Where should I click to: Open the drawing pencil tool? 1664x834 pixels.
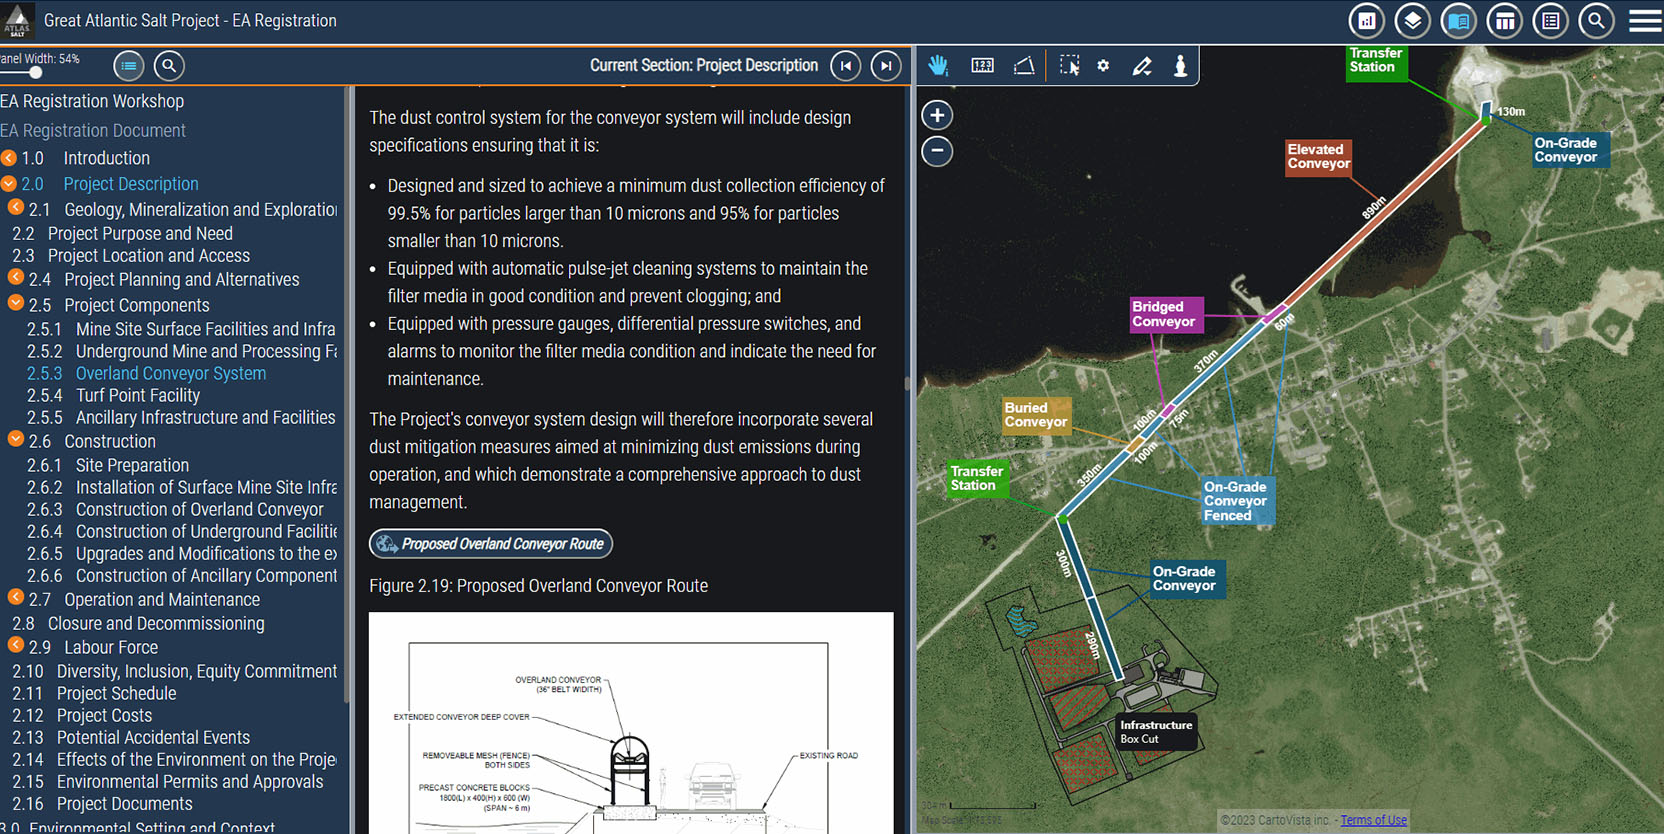[1141, 66]
